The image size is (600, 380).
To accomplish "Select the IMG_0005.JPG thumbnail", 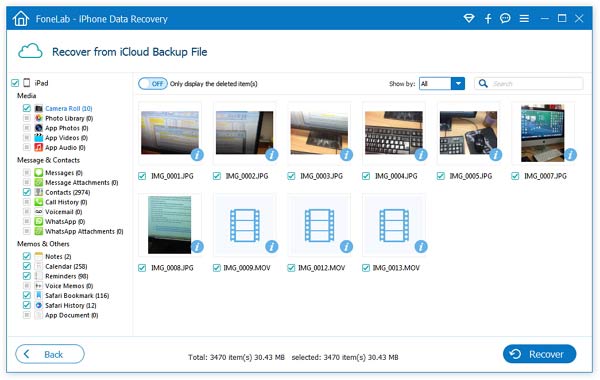I will click(x=468, y=133).
